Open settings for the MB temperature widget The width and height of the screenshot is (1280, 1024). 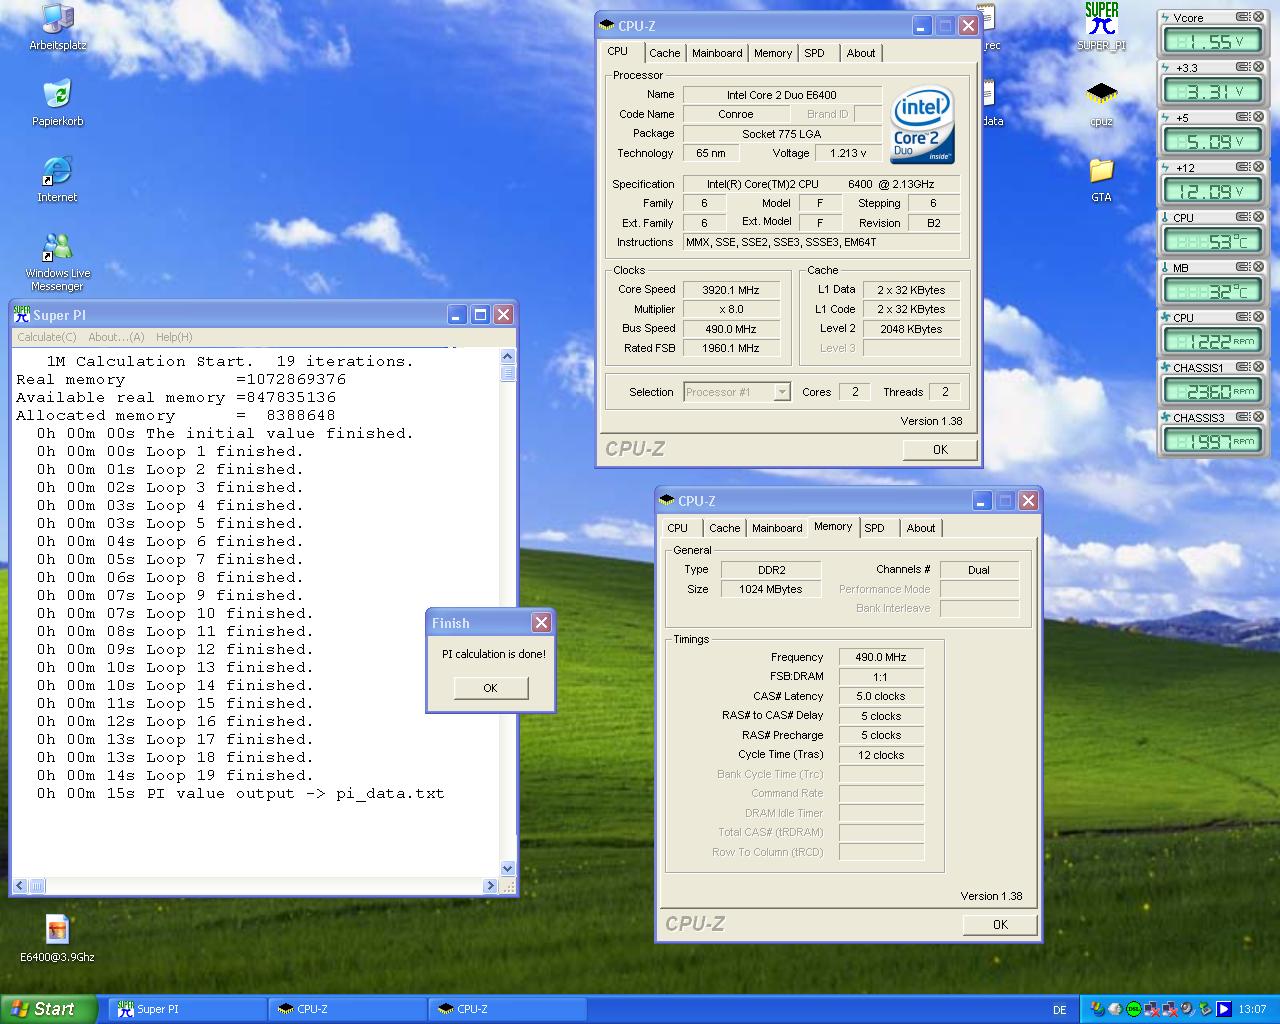click(1243, 267)
